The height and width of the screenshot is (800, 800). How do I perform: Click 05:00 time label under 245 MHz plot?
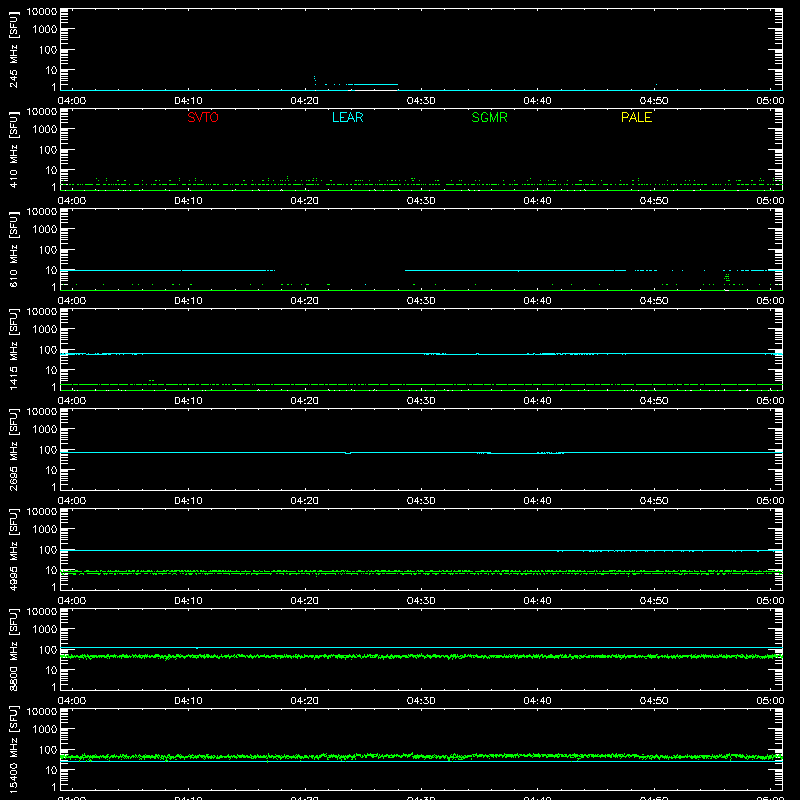point(770,101)
